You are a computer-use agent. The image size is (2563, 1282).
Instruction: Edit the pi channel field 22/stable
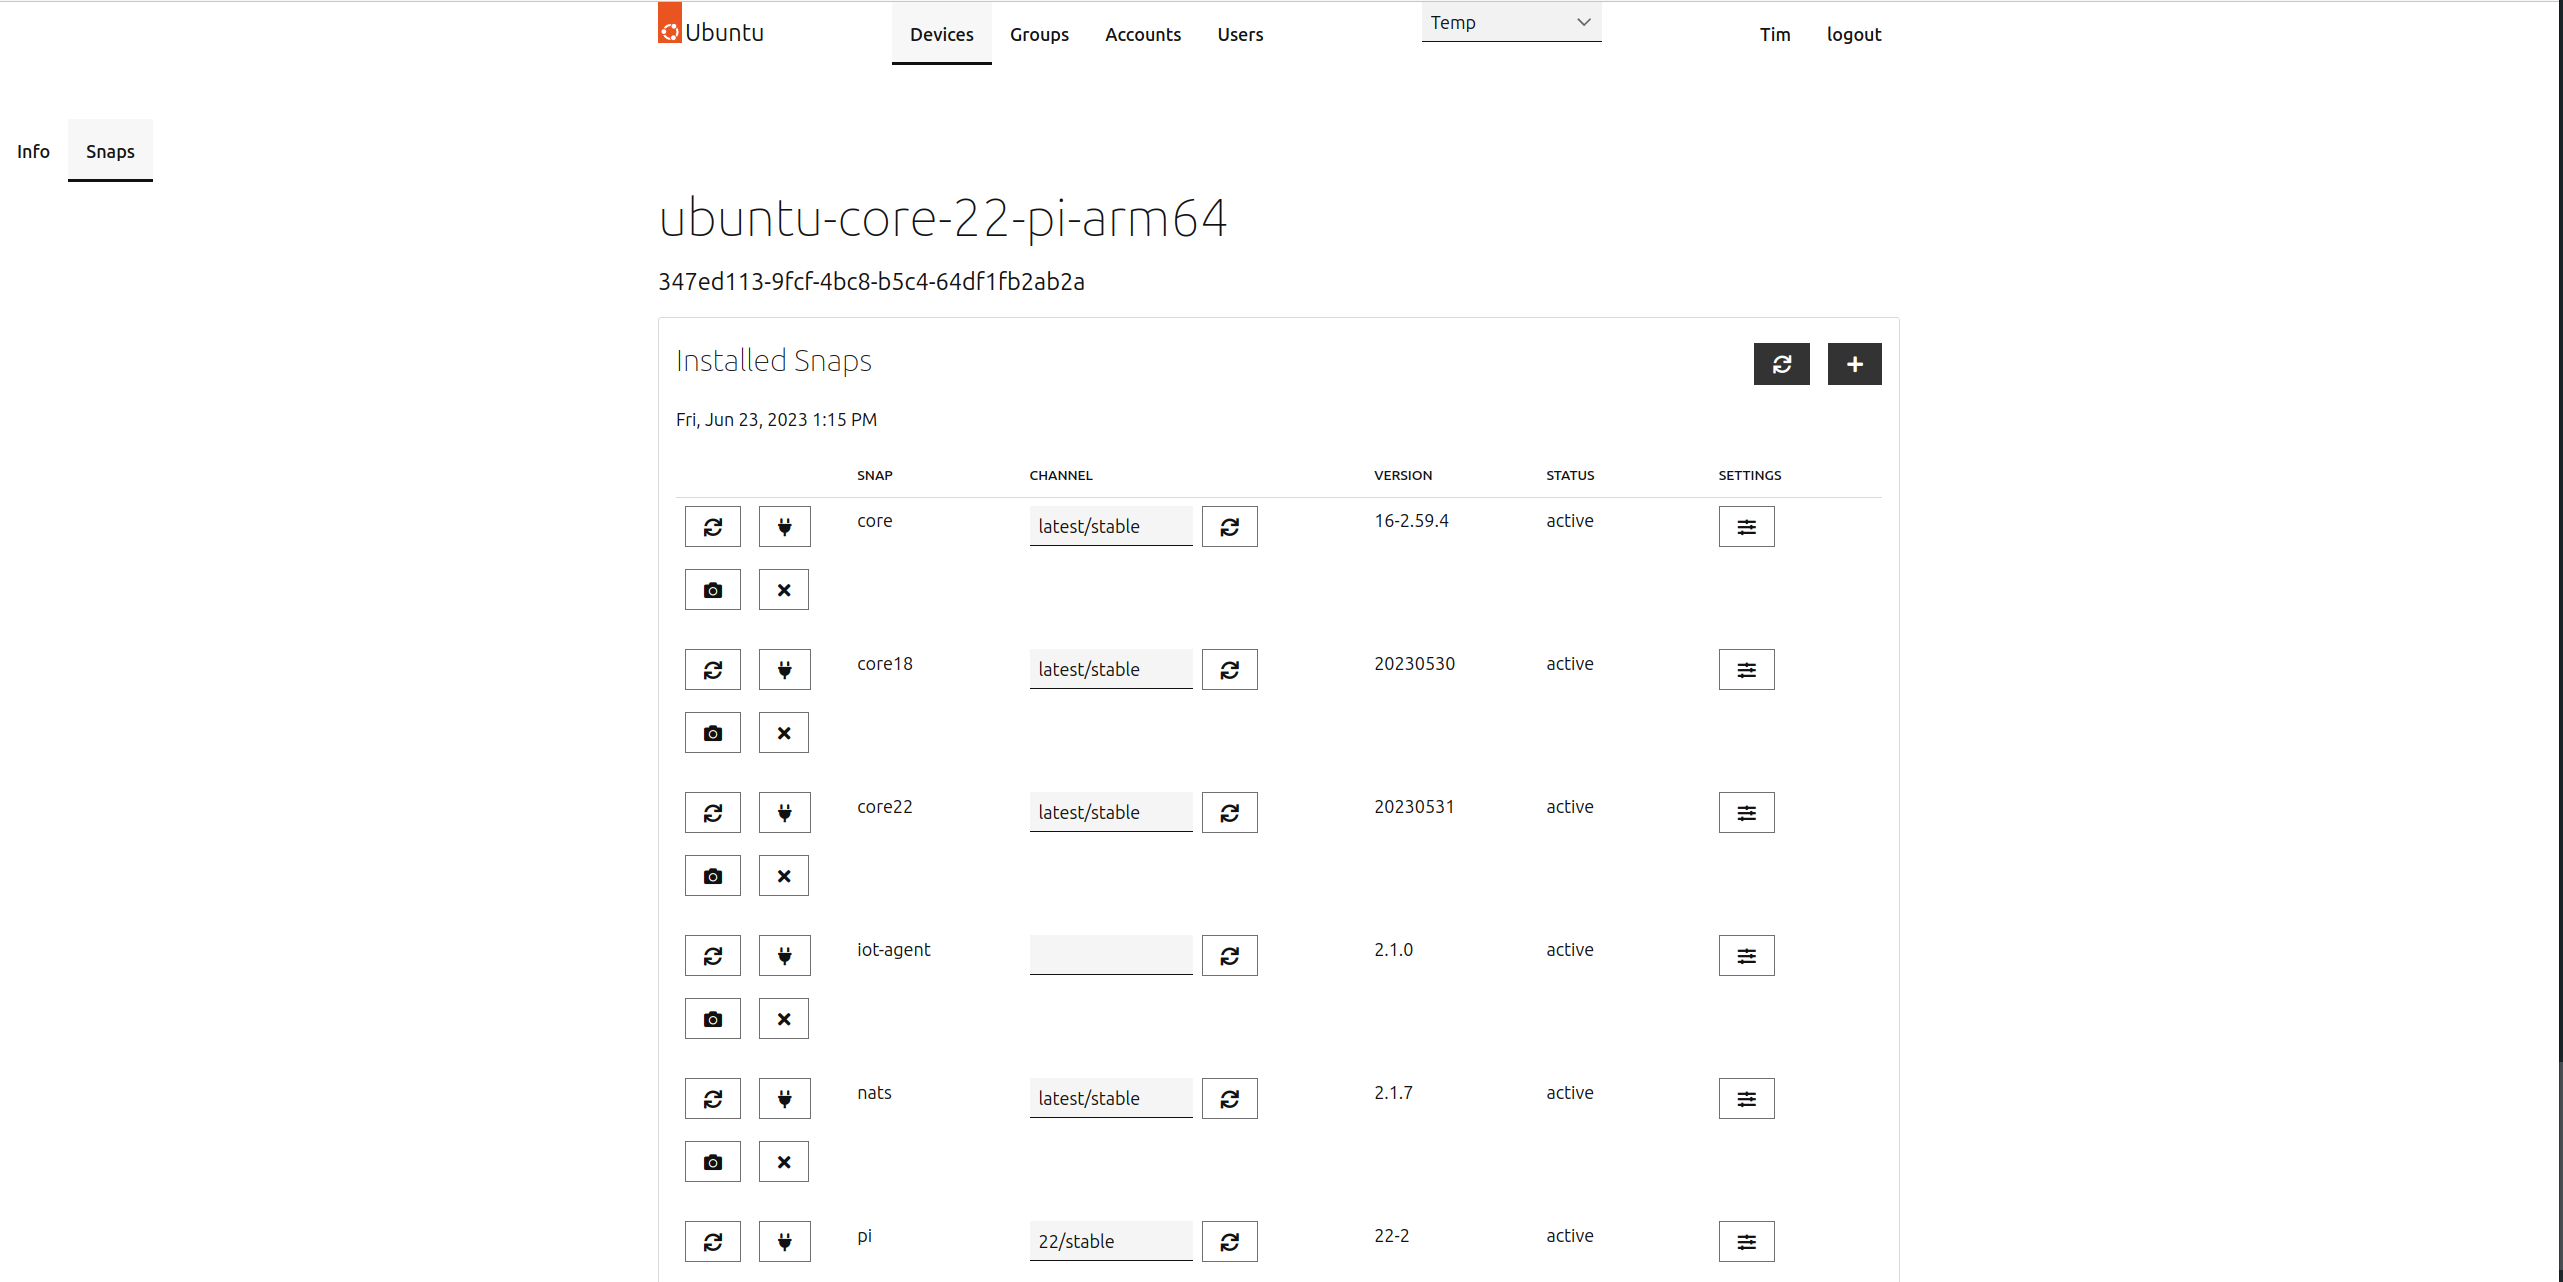point(1110,1241)
